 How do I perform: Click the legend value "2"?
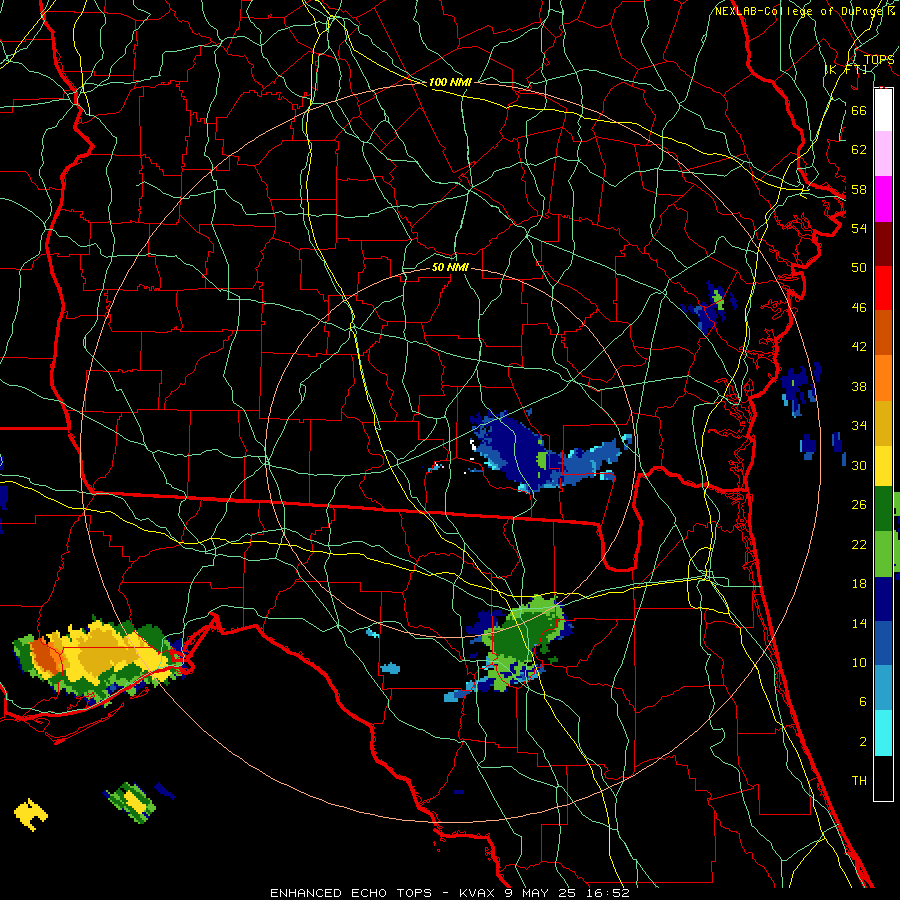(x=863, y=742)
